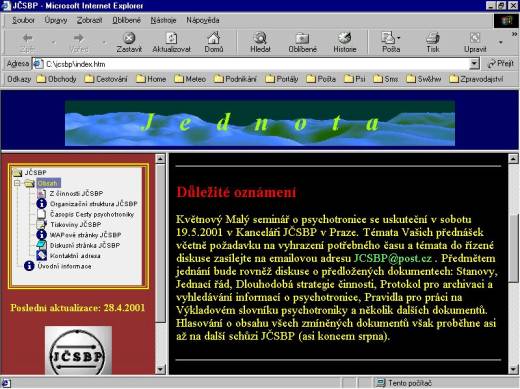Open Diskusní stránka JČSBP in tree
The image size is (520, 389).
[85, 245]
